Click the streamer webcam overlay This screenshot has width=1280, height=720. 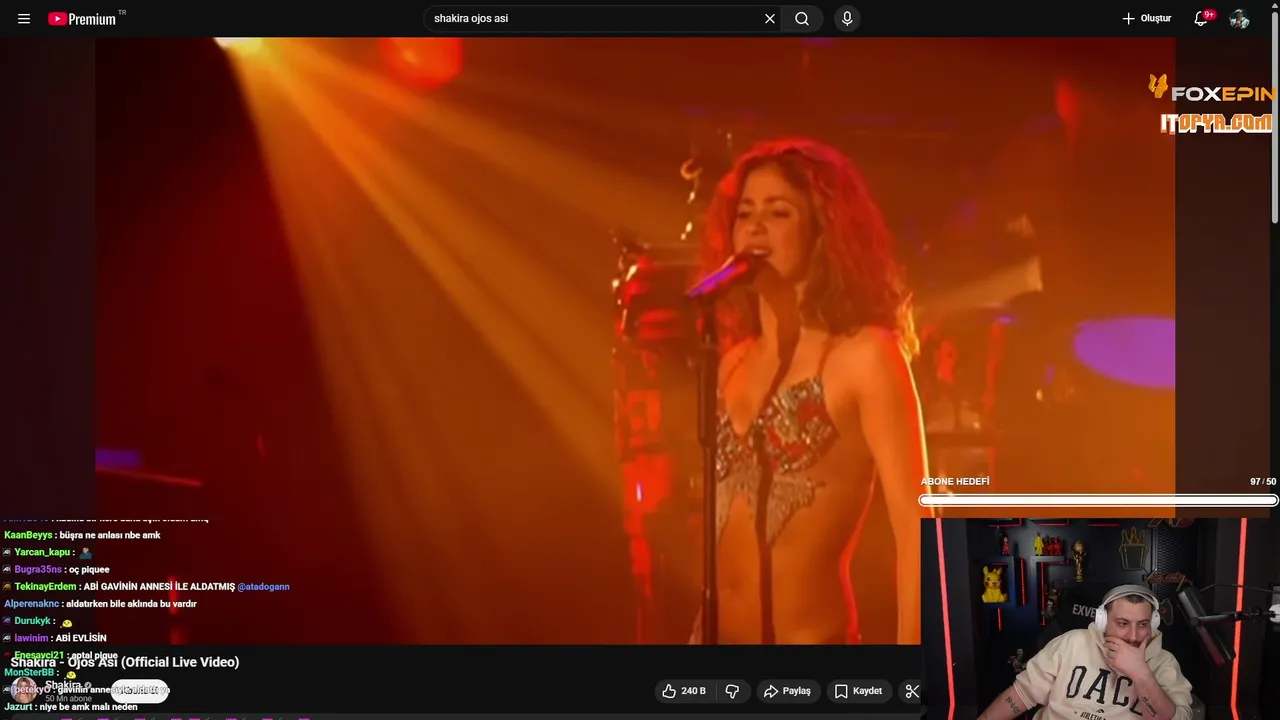(1100, 618)
